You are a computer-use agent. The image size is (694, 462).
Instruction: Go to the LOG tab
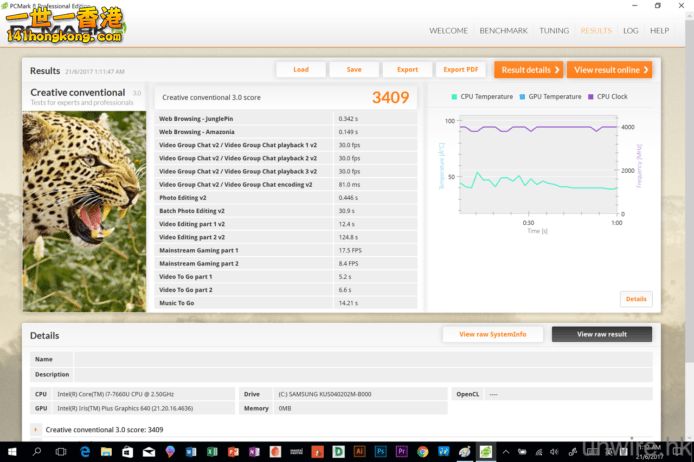[631, 31]
